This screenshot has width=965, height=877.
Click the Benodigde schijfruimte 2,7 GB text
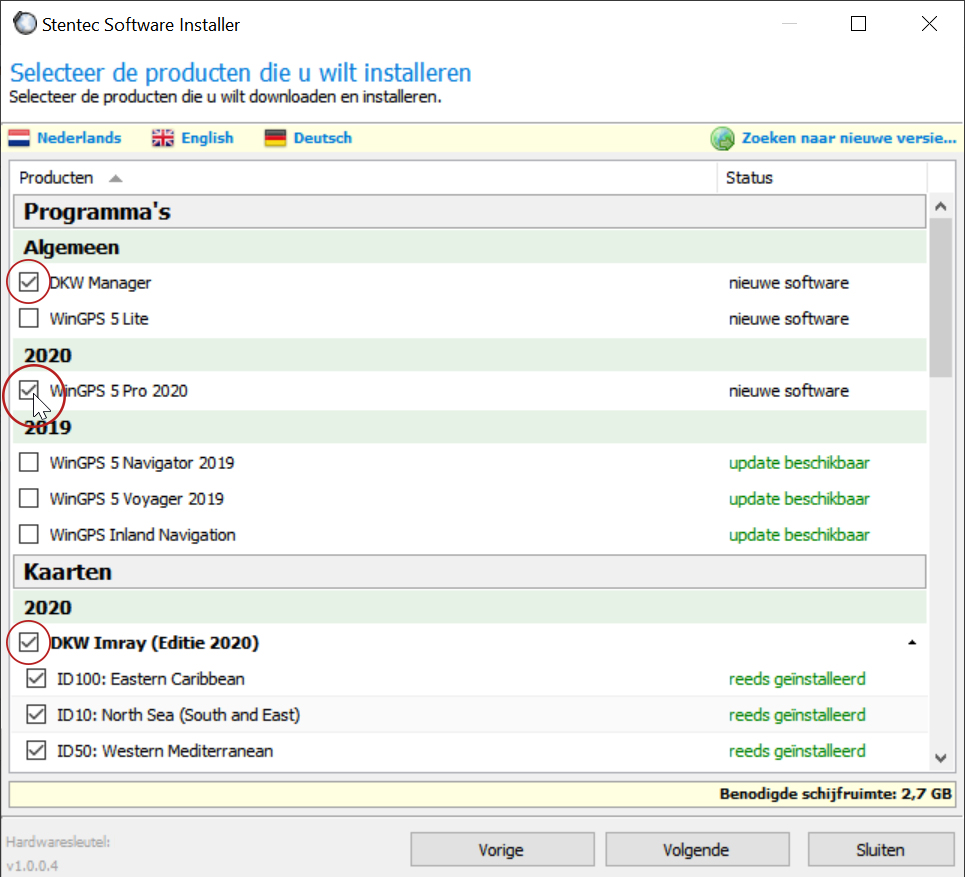(x=836, y=794)
